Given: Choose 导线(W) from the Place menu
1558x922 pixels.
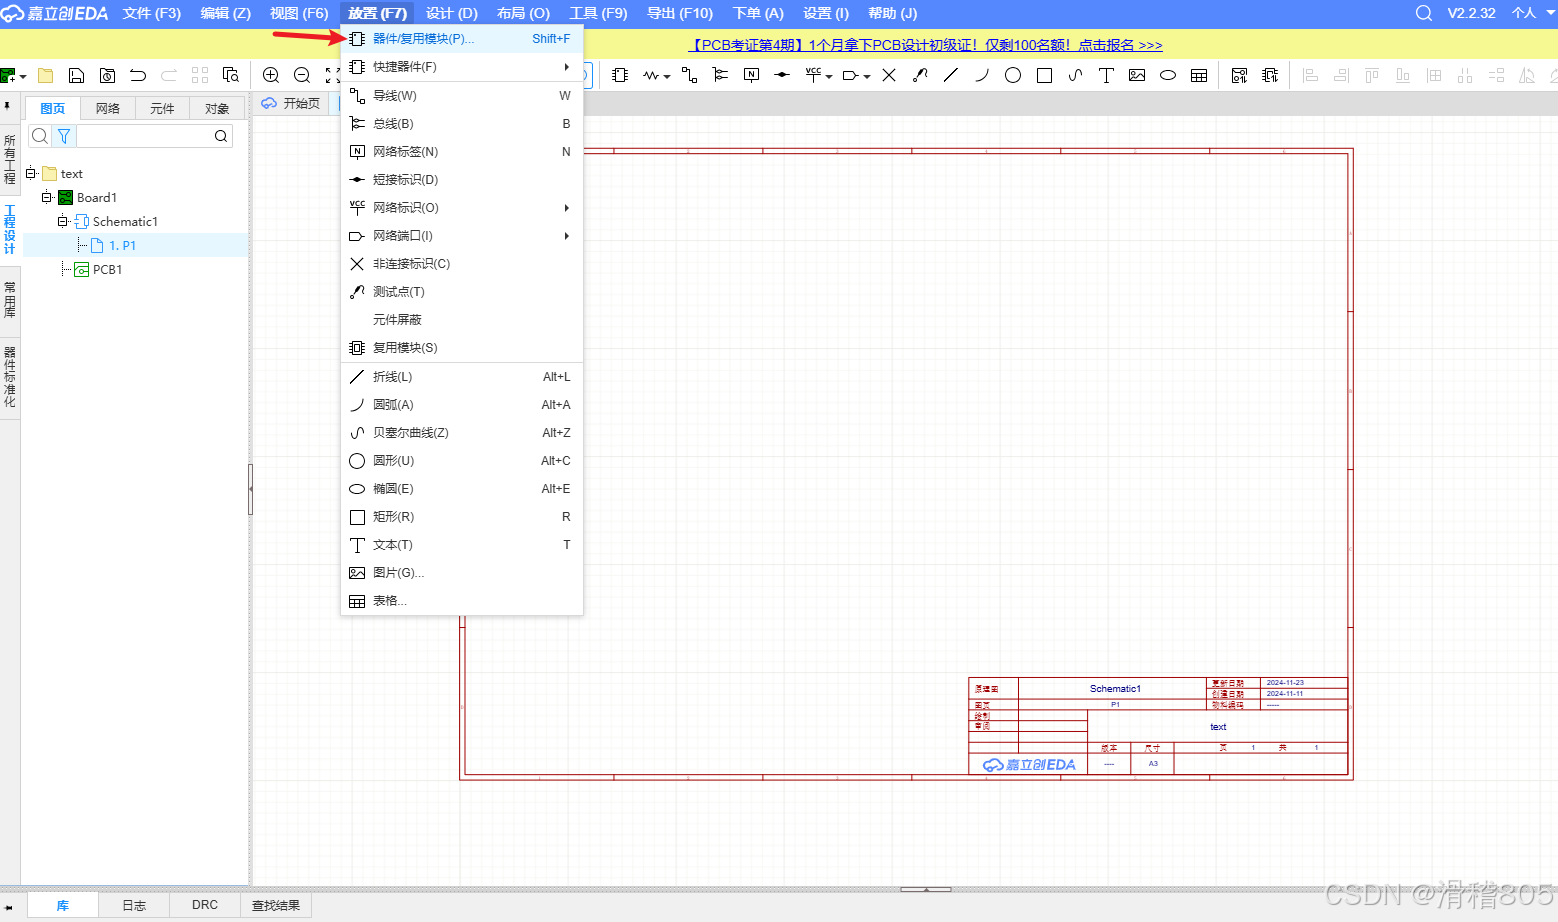Looking at the screenshot, I should click(x=462, y=96).
